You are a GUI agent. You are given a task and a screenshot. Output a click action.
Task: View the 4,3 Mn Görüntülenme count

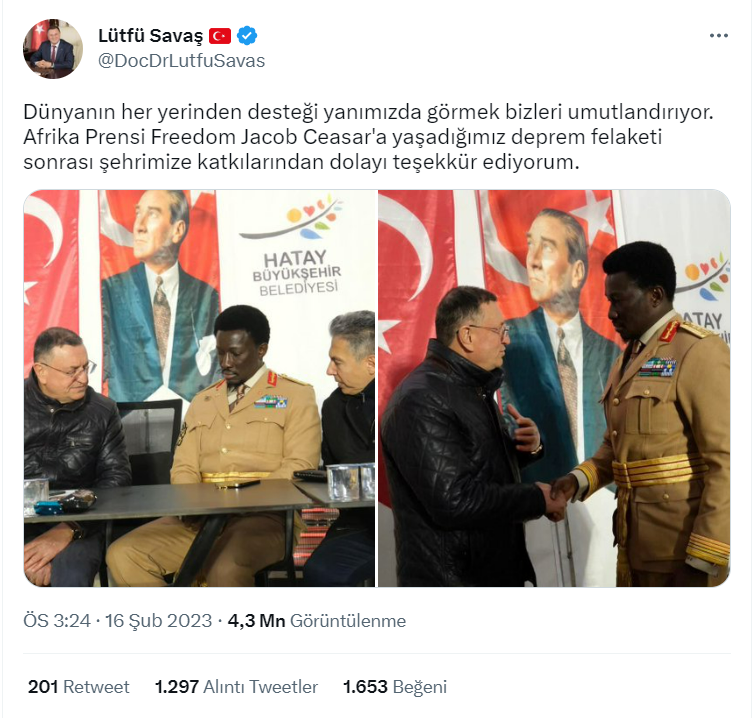pos(317,621)
